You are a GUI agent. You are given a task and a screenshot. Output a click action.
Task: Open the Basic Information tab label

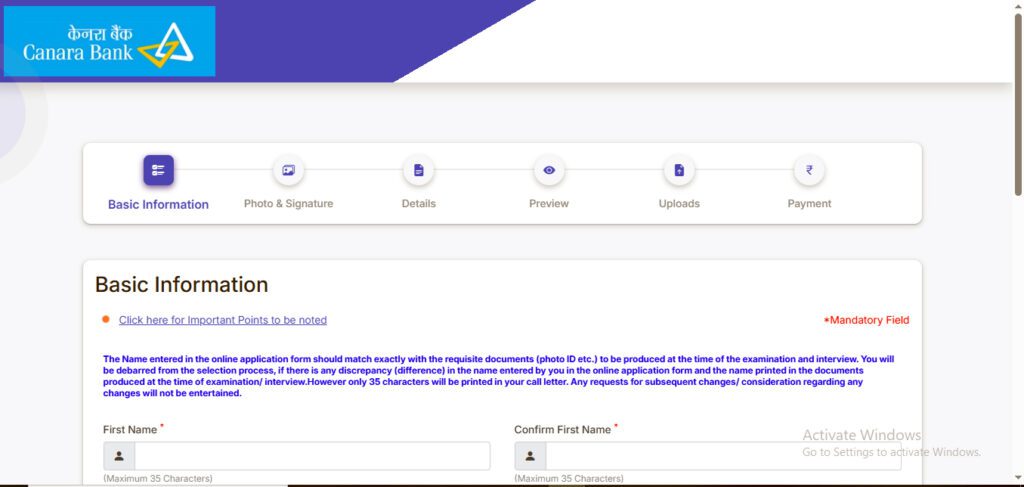coord(158,204)
